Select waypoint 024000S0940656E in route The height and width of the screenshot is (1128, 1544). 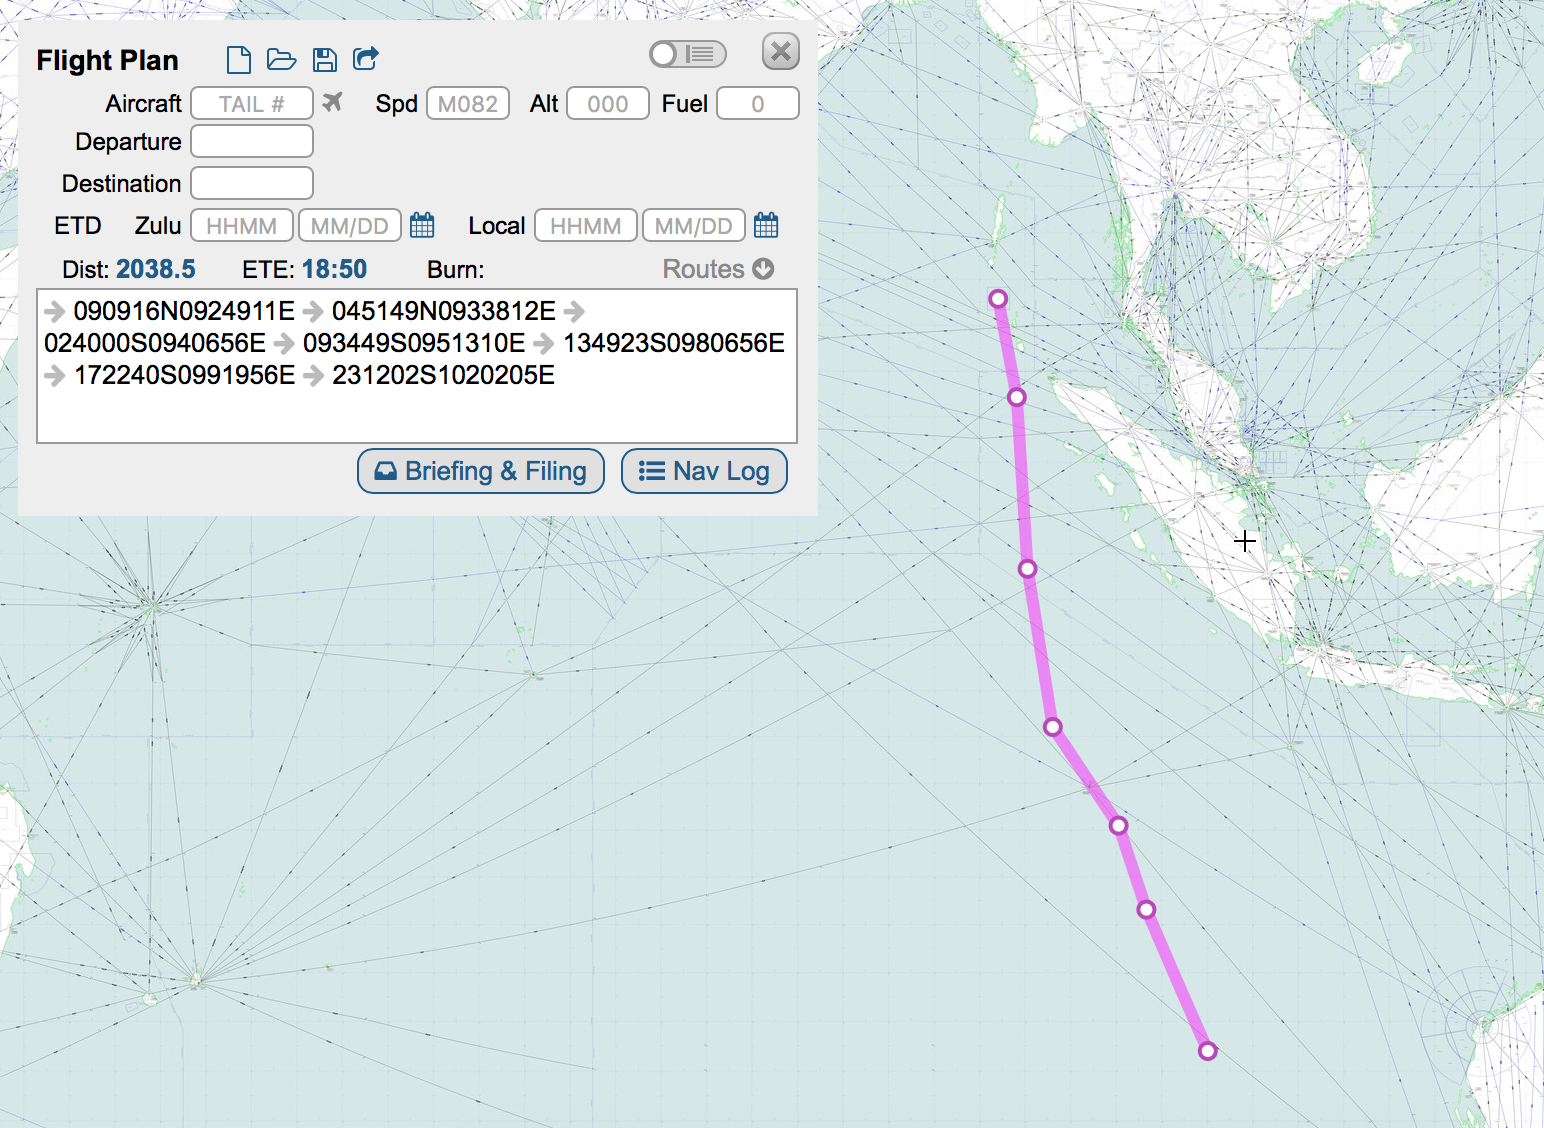pyautogui.click(x=155, y=343)
